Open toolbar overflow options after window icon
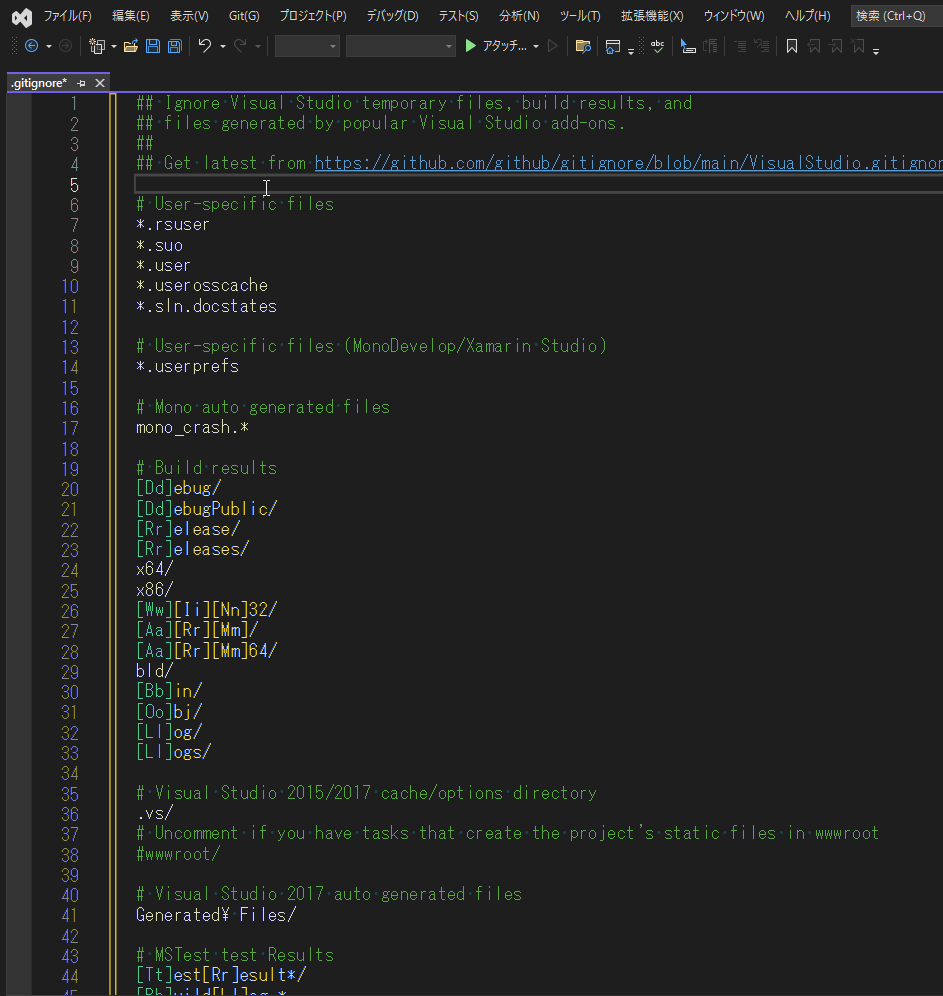 coord(631,51)
